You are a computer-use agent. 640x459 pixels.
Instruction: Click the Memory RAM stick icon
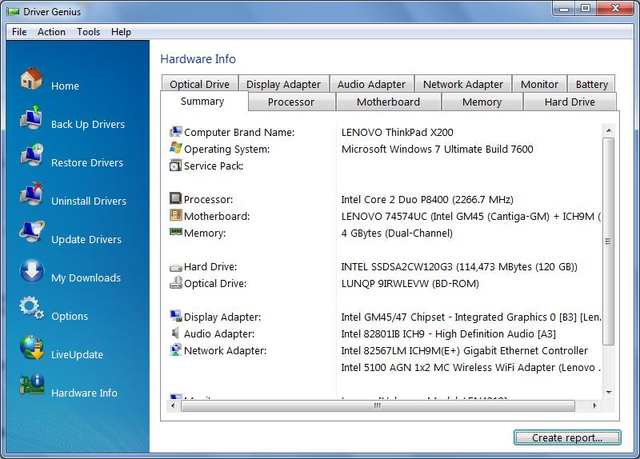pyautogui.click(x=176, y=232)
